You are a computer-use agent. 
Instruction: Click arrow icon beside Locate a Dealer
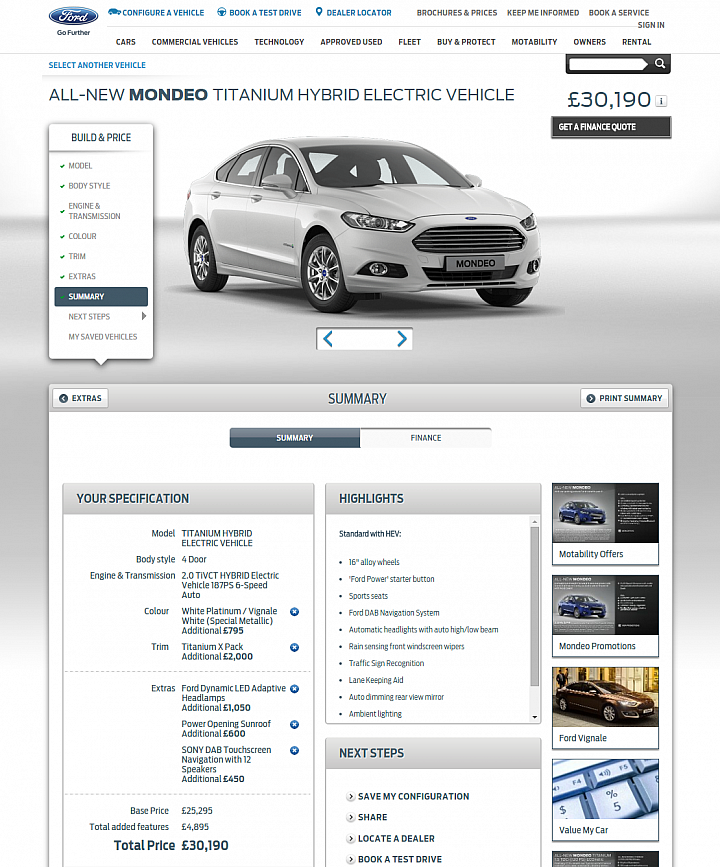(x=351, y=838)
